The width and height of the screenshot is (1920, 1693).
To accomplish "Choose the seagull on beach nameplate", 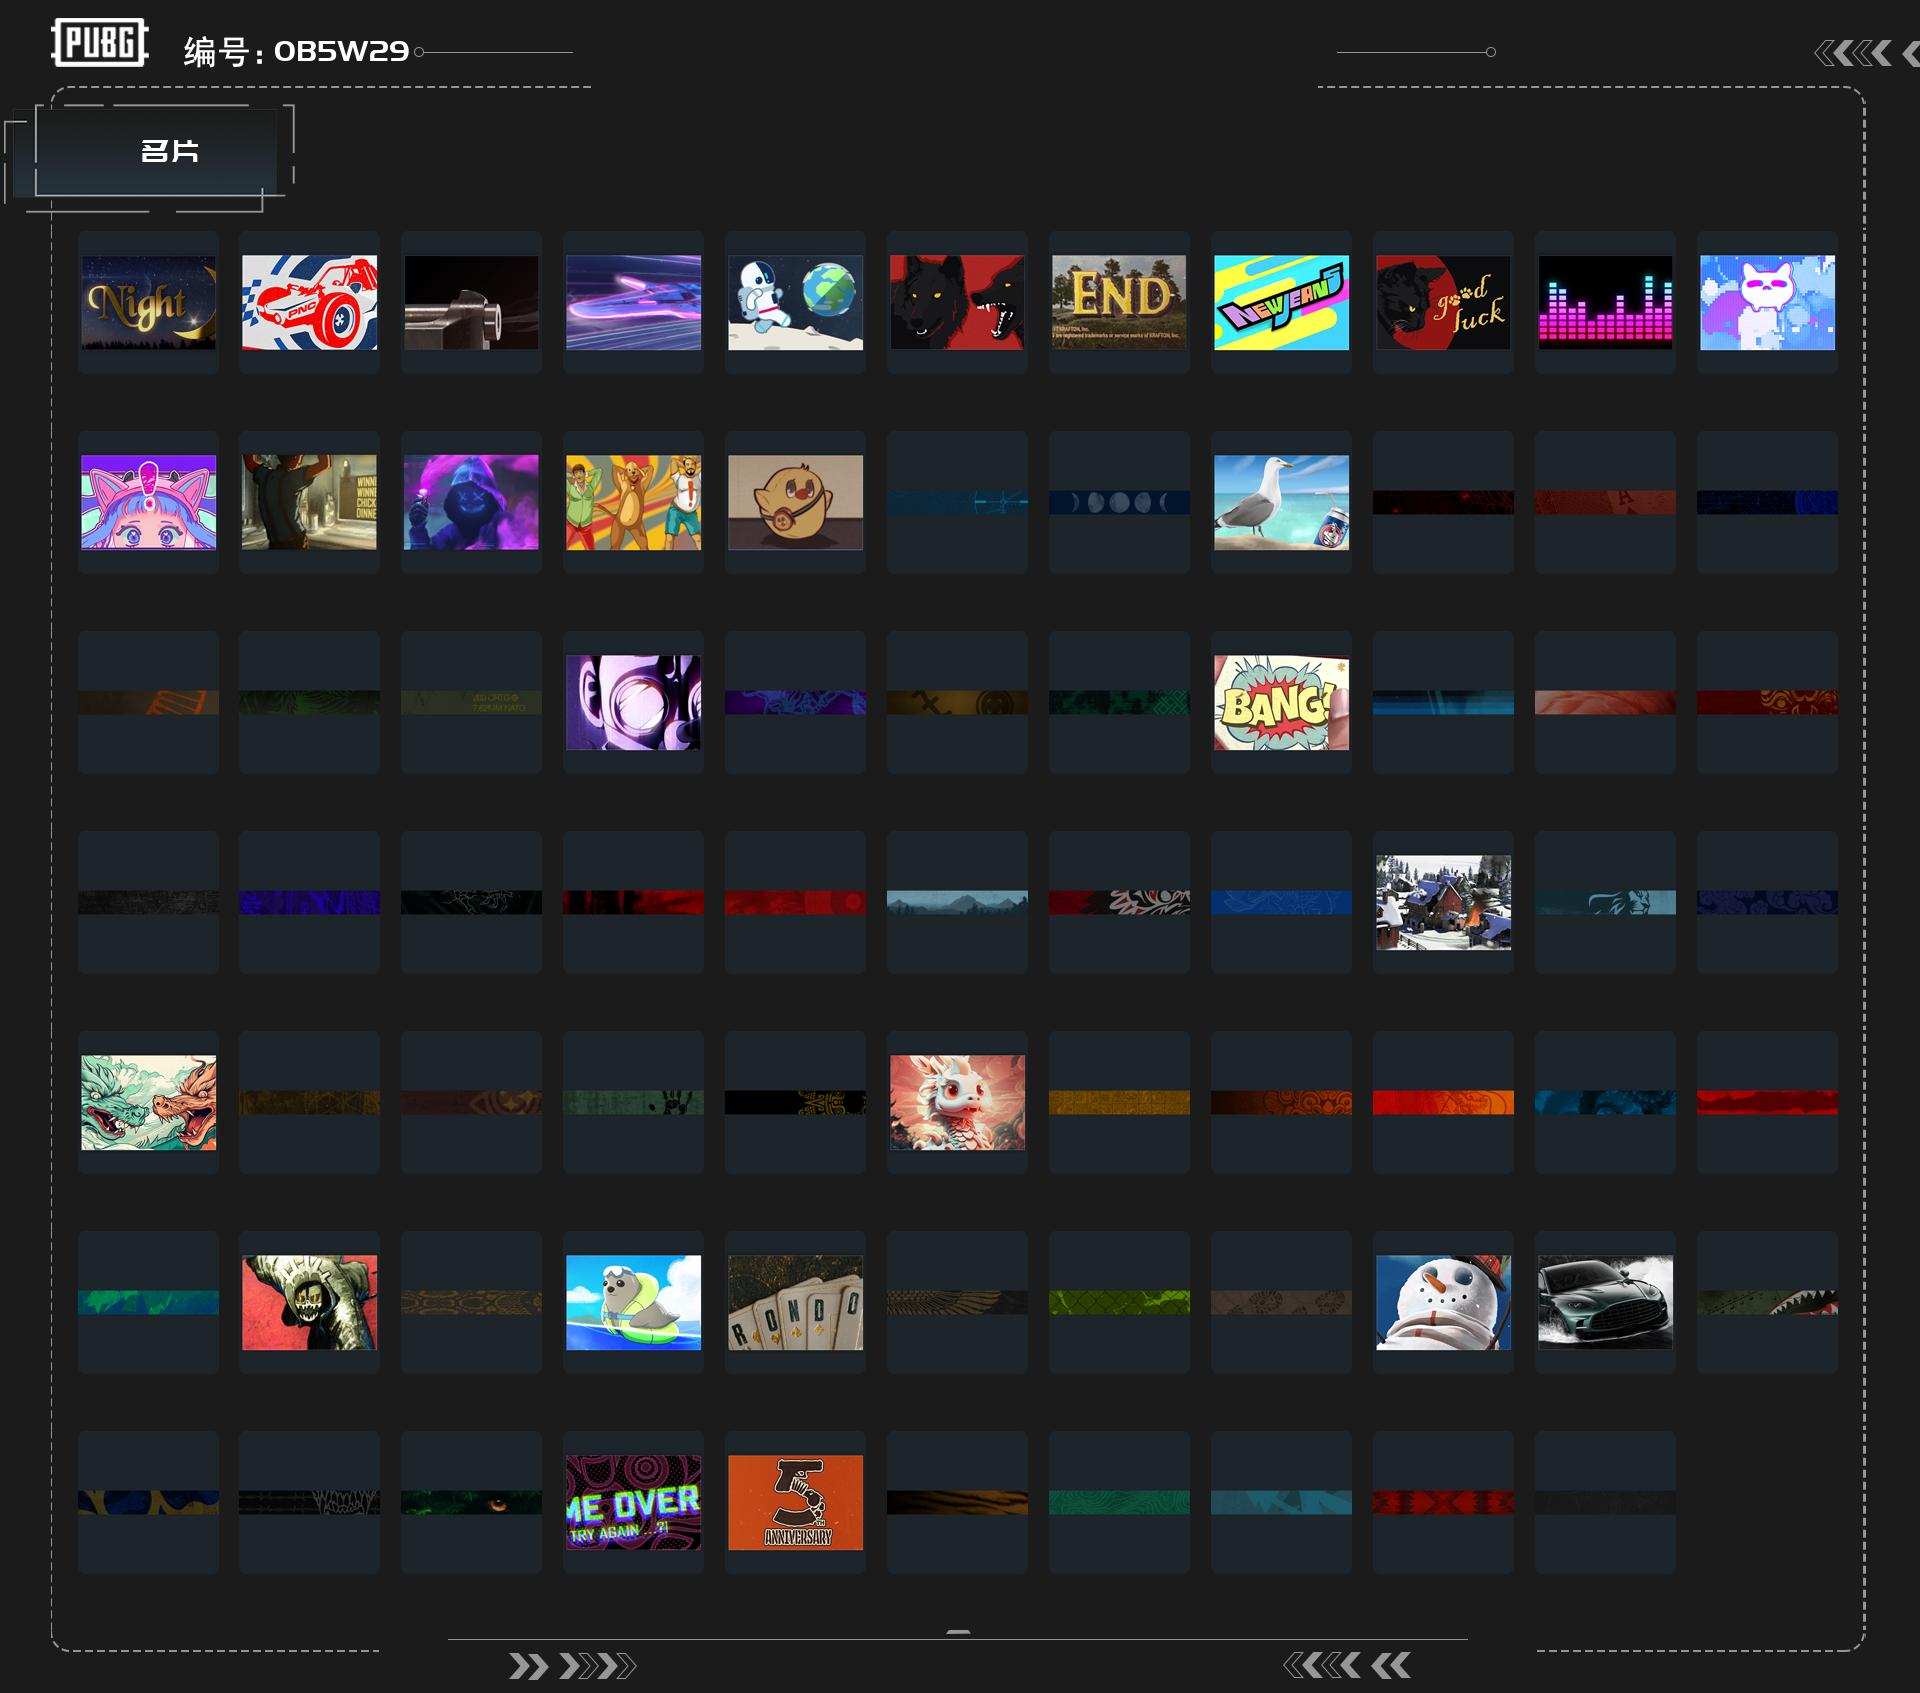I will [1281, 502].
